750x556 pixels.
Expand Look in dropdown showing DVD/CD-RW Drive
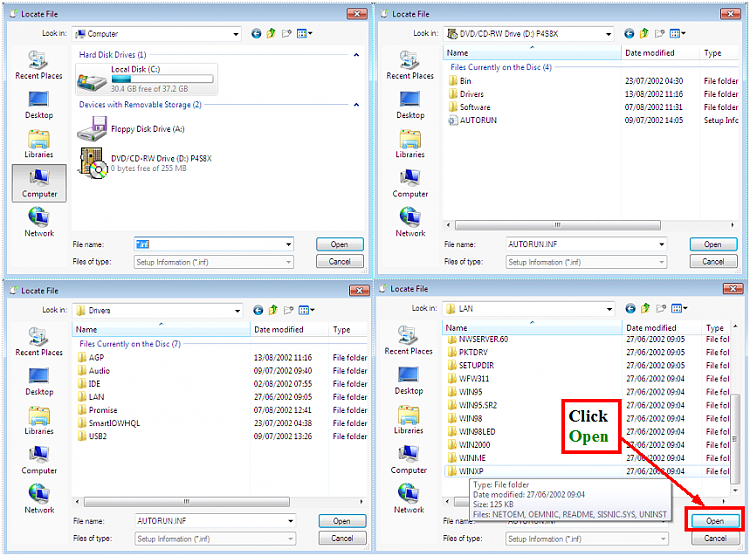coord(608,34)
